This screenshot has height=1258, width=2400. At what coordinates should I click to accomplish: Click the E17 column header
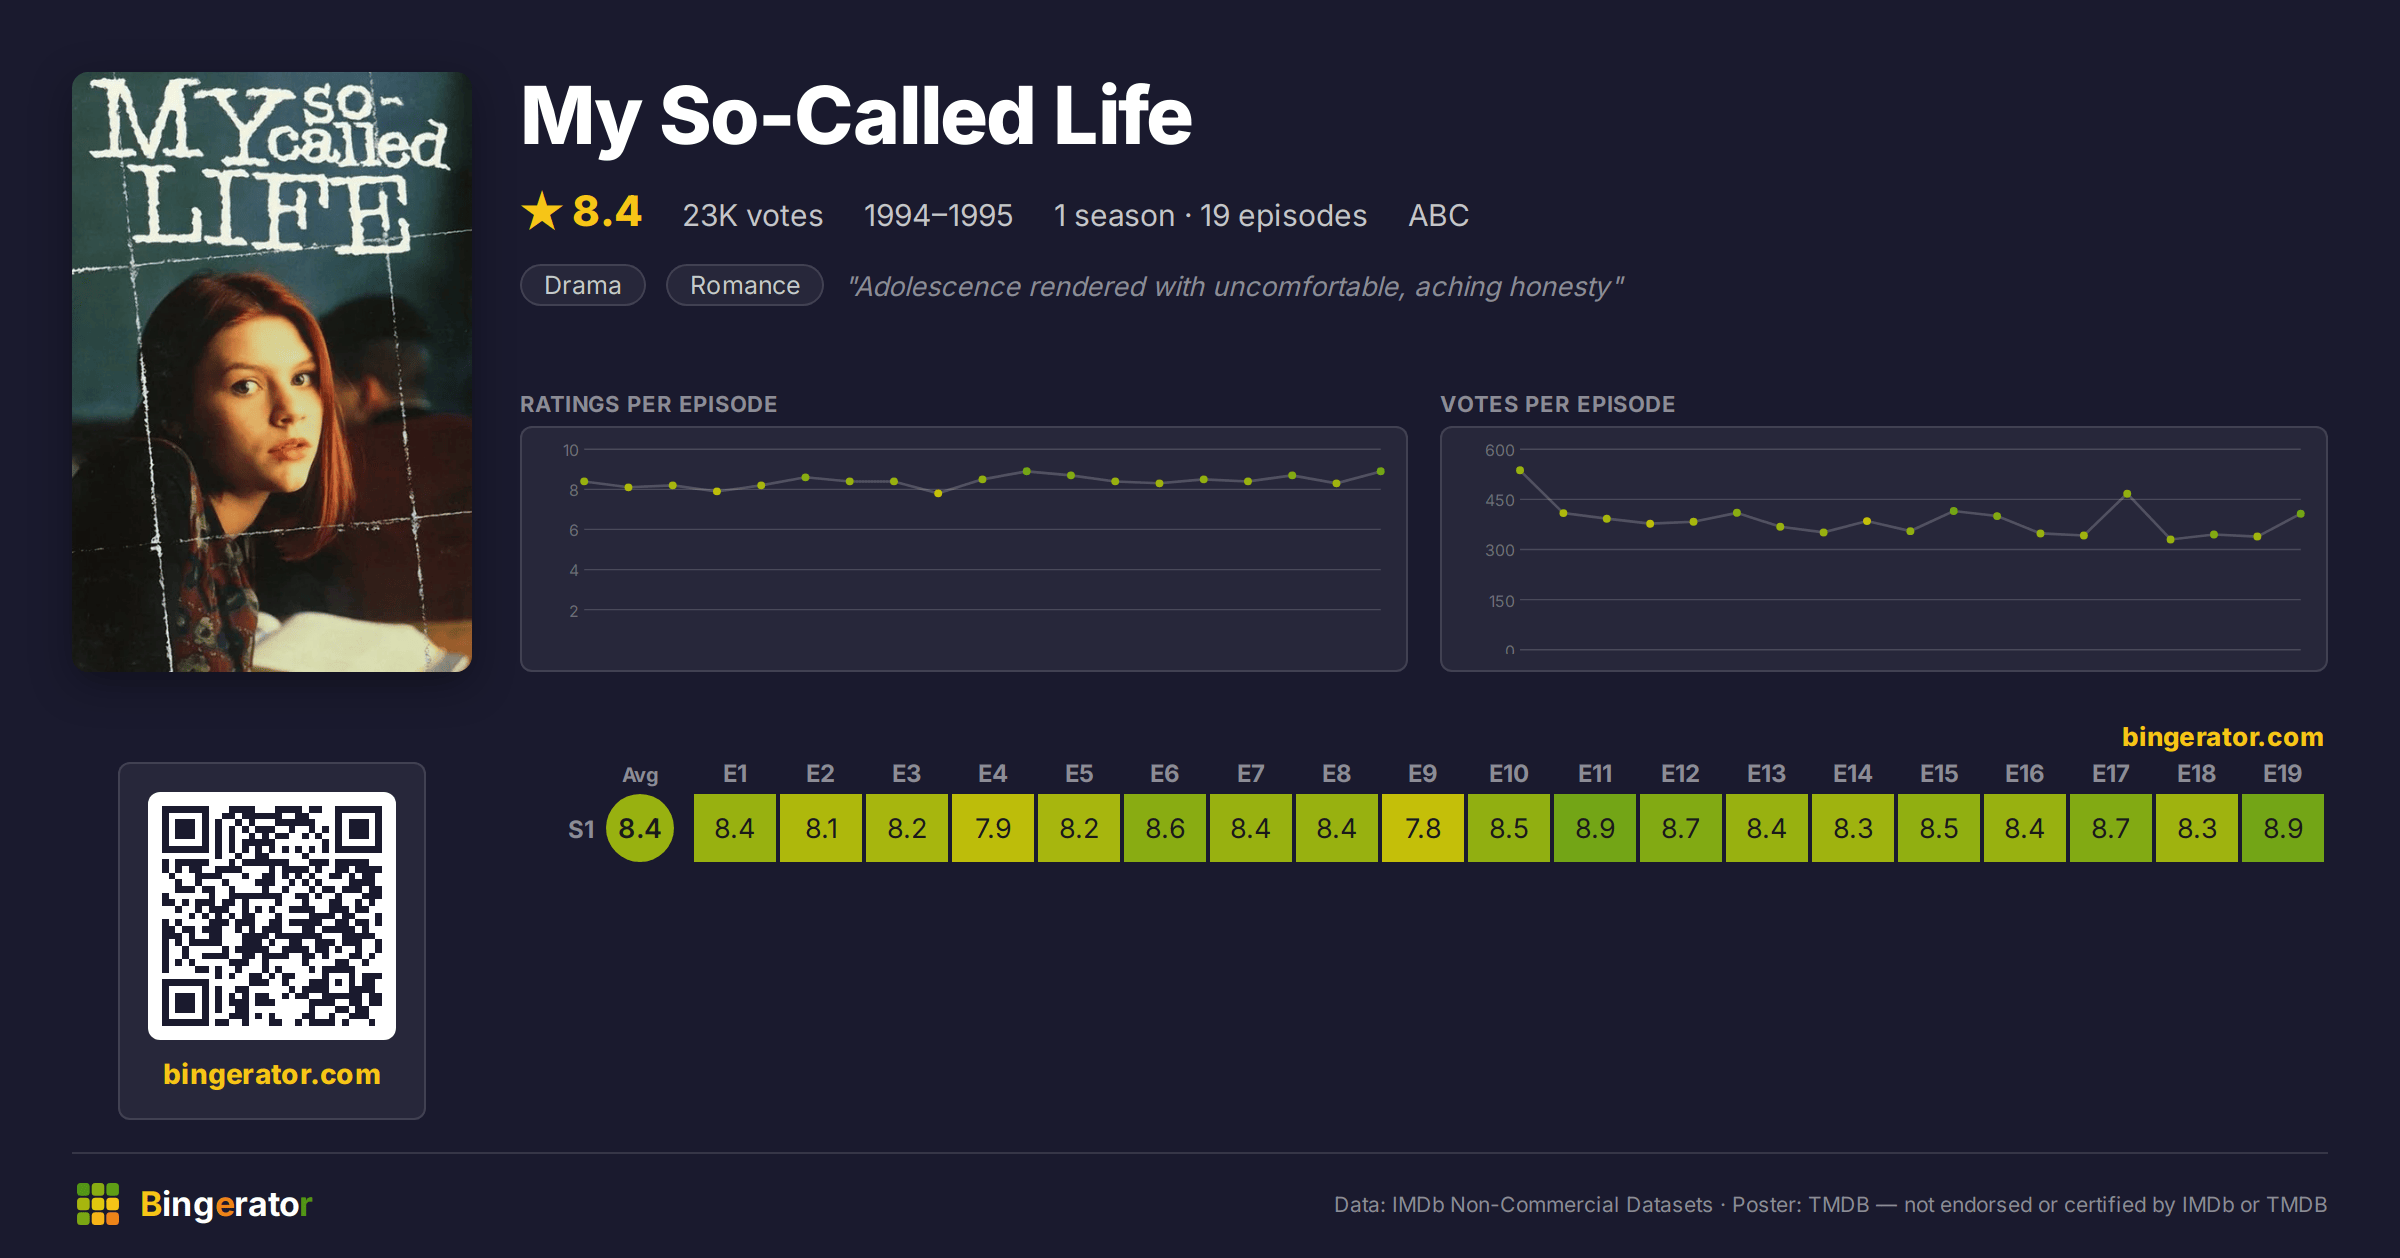click(x=2111, y=774)
